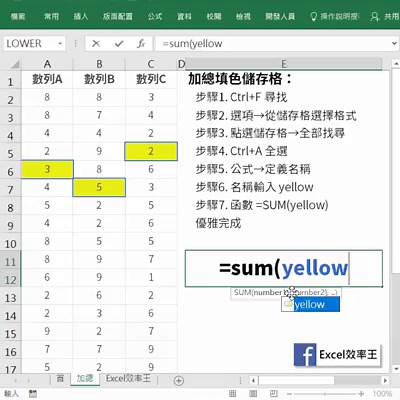Open the 版面配置 ribbon tab
Screen dimensions: 400x400
[x=117, y=16]
